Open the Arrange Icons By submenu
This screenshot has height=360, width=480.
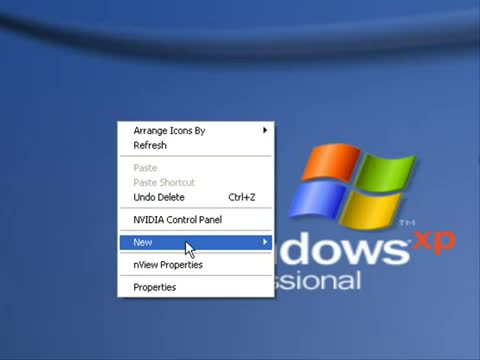[196, 130]
